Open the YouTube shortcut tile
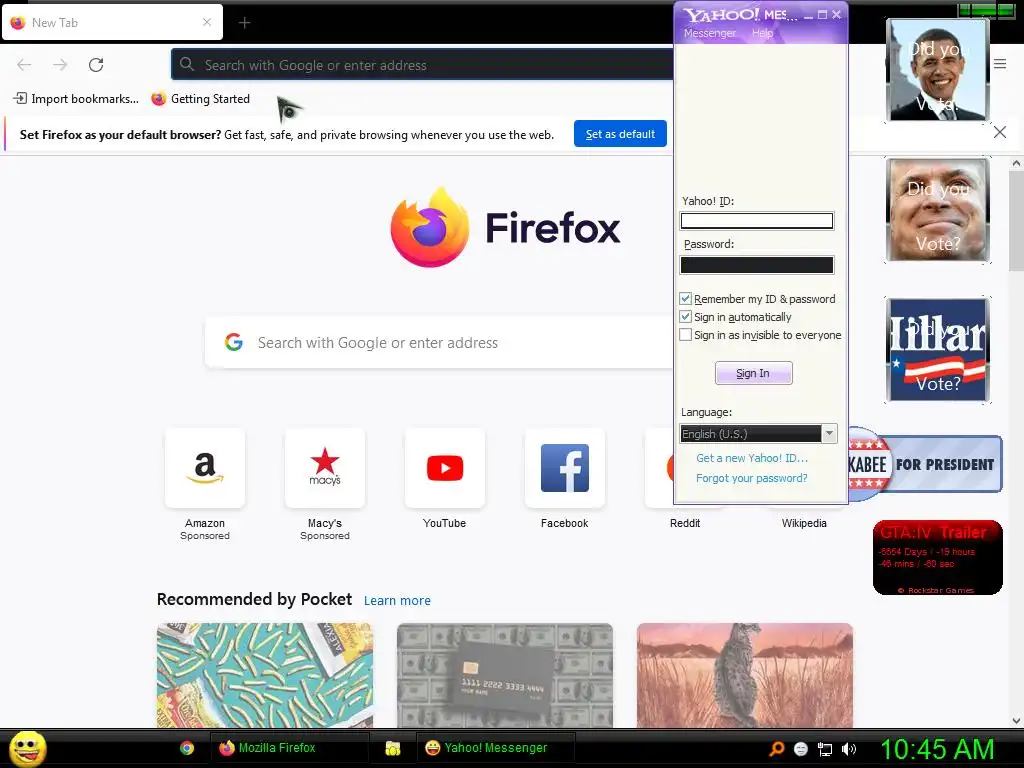This screenshot has height=768, width=1024. tap(445, 468)
